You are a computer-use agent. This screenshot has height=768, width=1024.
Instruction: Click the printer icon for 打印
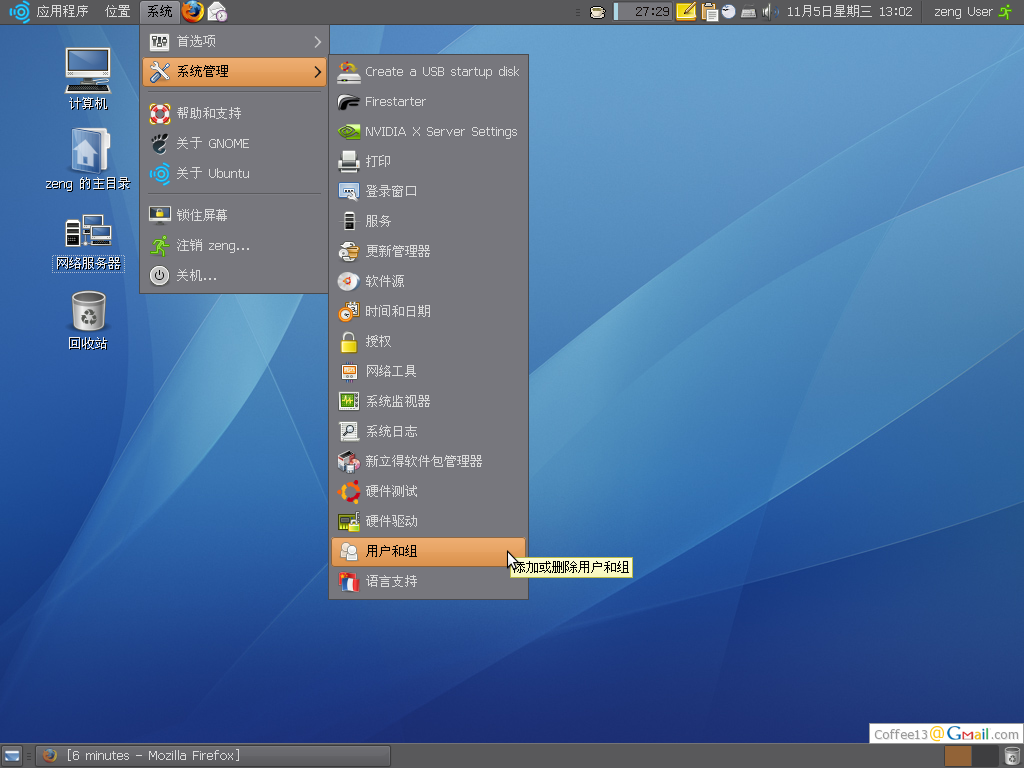tap(349, 161)
